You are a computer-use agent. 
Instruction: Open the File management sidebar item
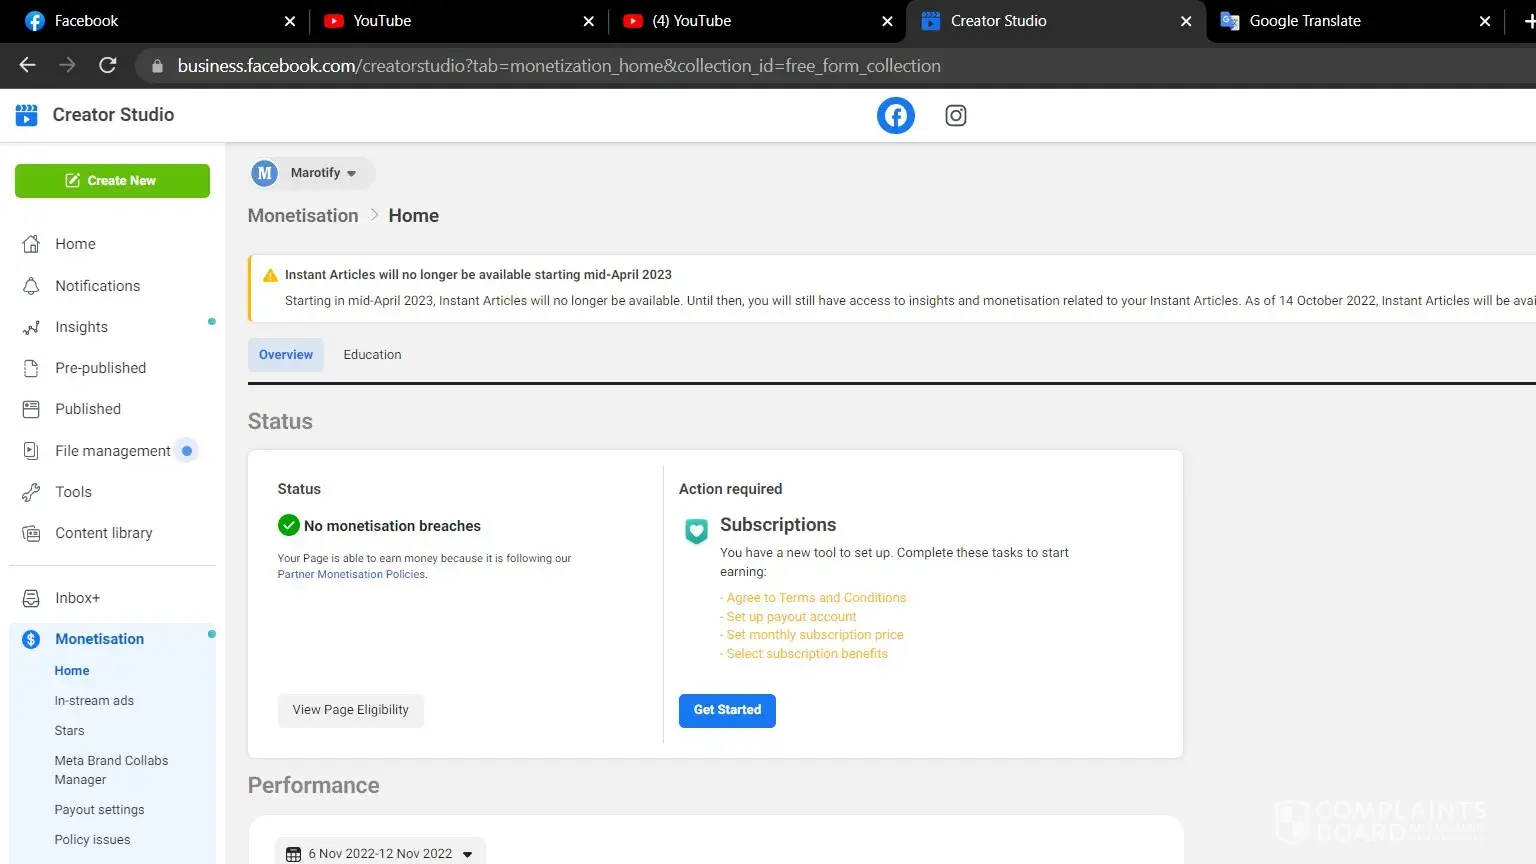pyautogui.click(x=112, y=451)
